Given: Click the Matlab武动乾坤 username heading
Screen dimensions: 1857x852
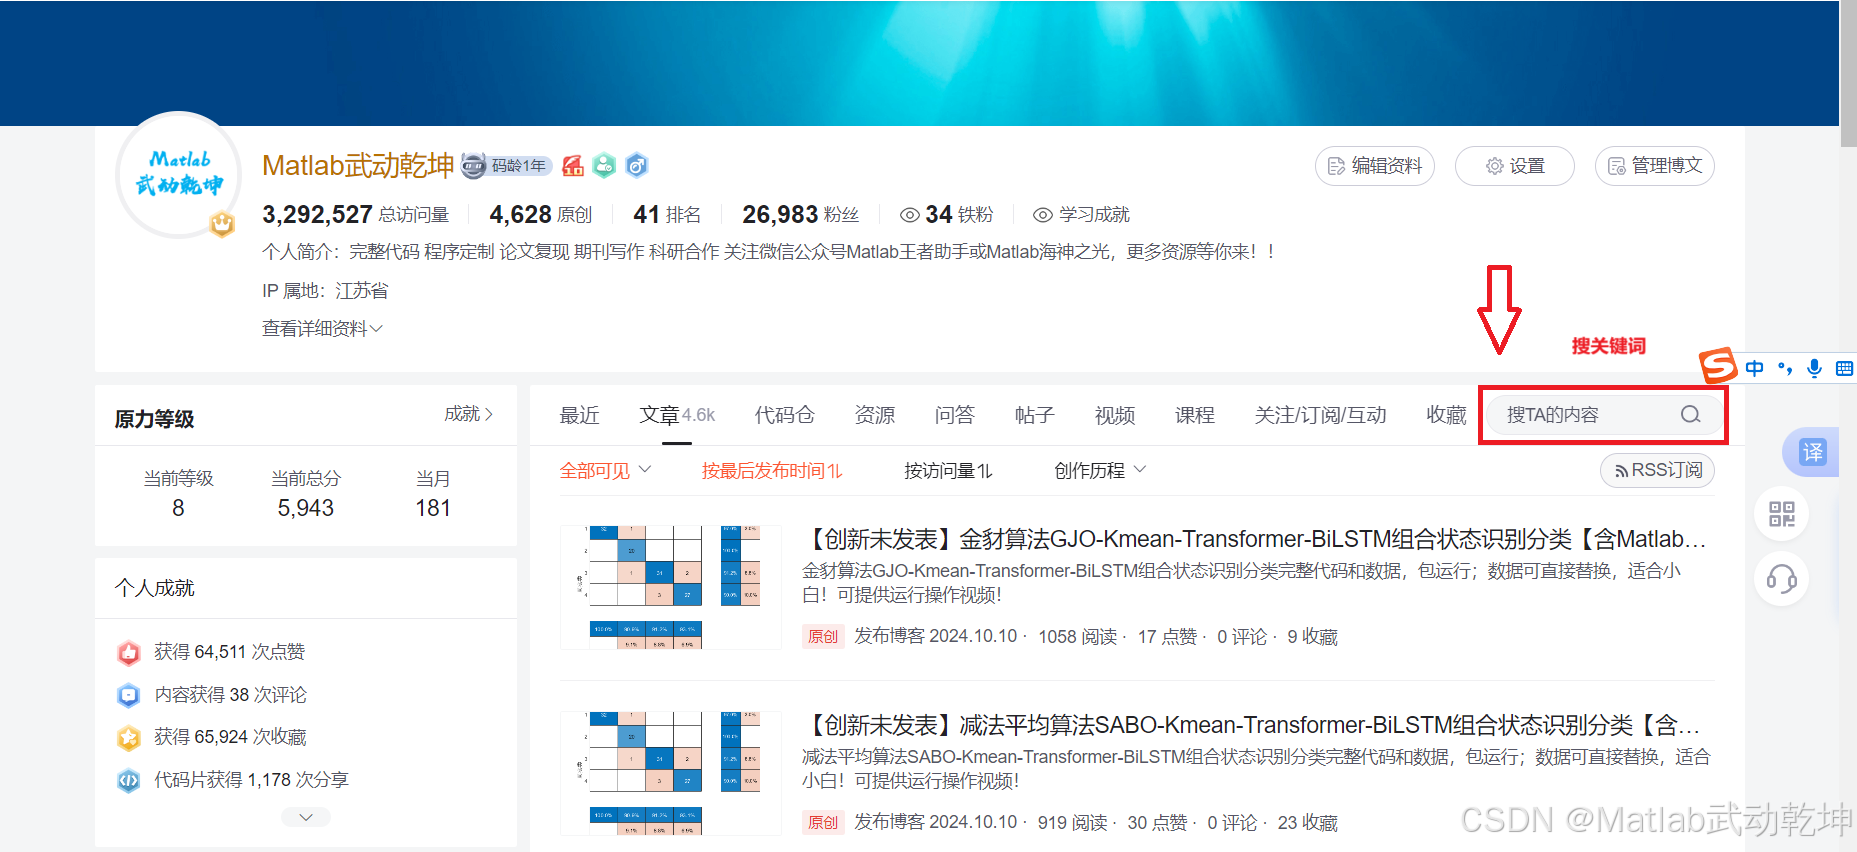Looking at the screenshot, I should [358, 166].
